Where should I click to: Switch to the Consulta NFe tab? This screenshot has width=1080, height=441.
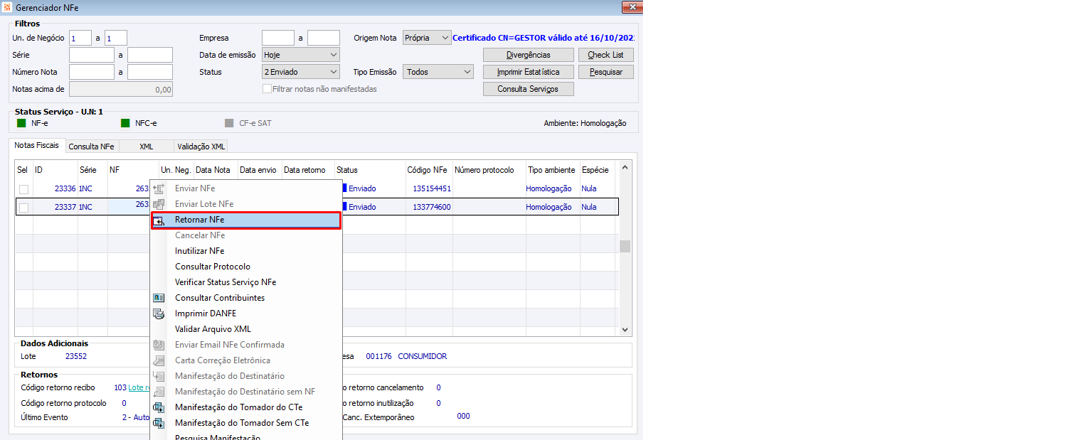(x=91, y=147)
